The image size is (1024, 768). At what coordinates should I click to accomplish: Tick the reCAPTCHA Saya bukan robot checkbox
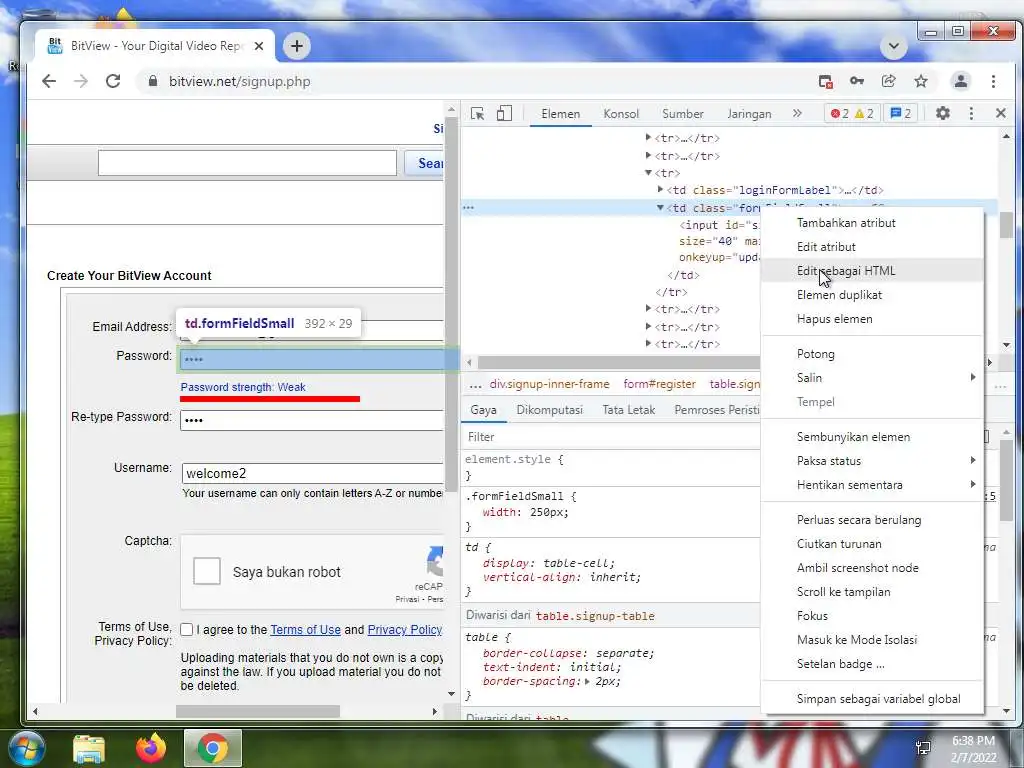[207, 571]
